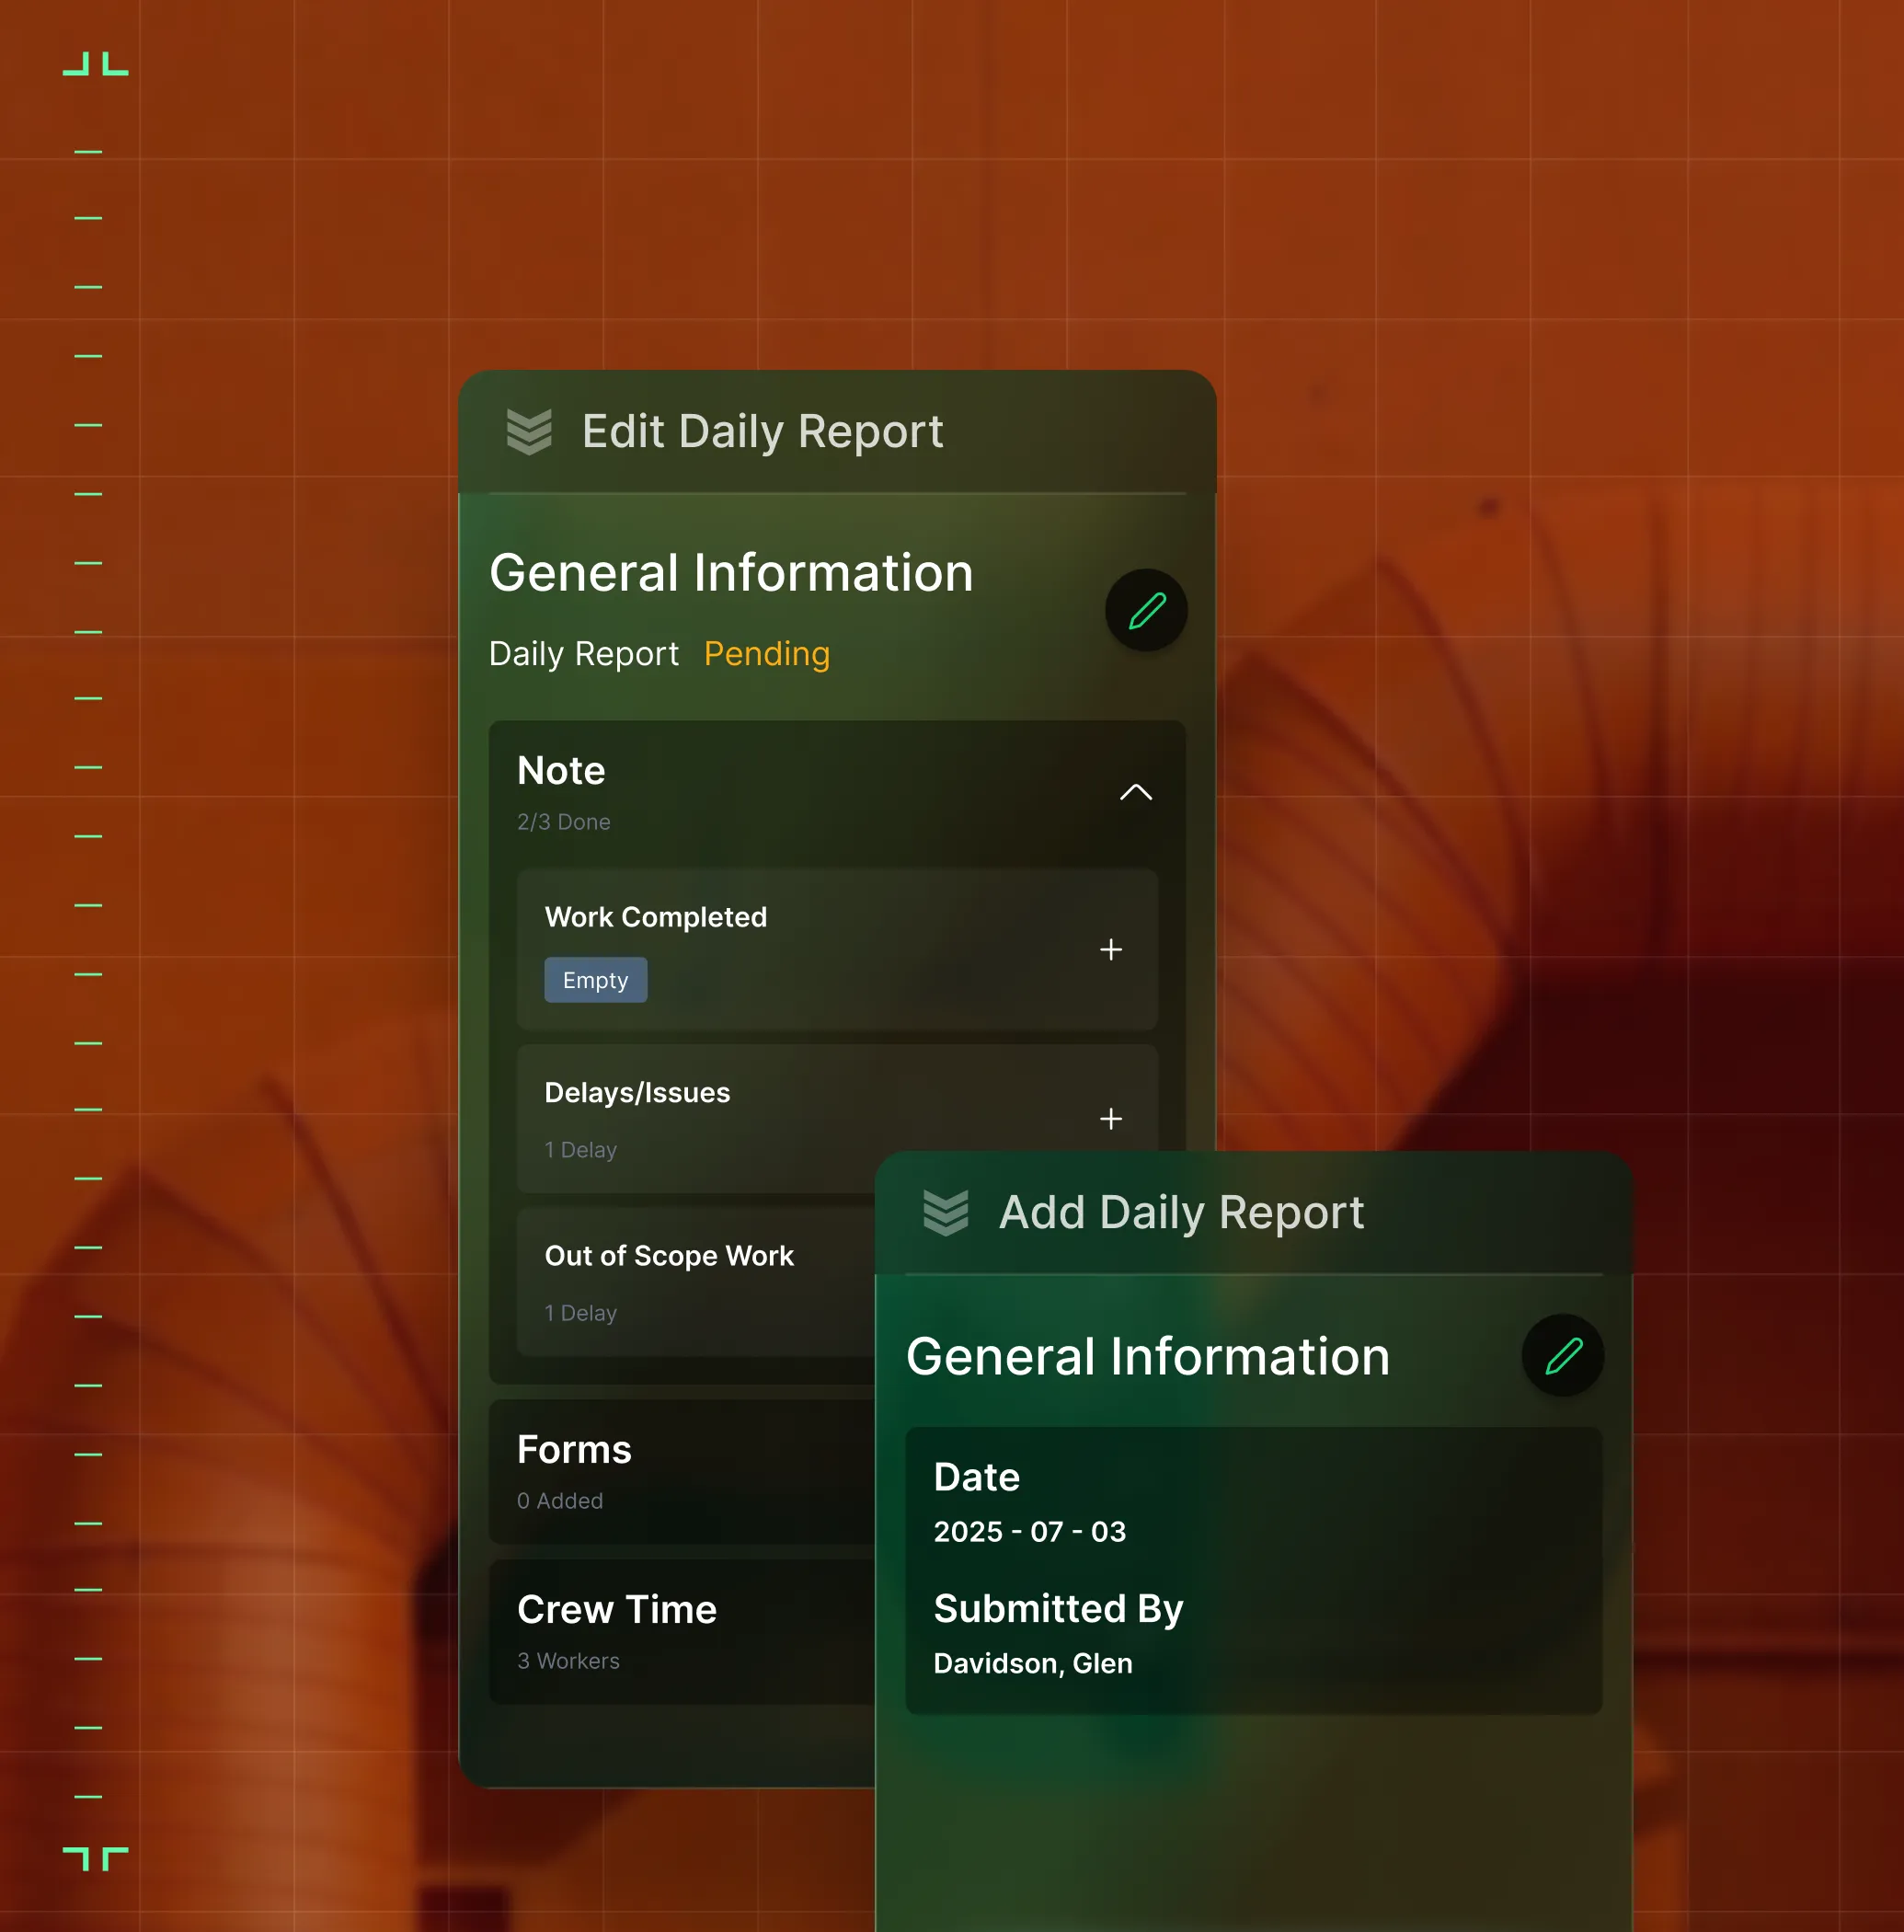
Task: Click the Submitted By label
Action: coord(1058,1608)
